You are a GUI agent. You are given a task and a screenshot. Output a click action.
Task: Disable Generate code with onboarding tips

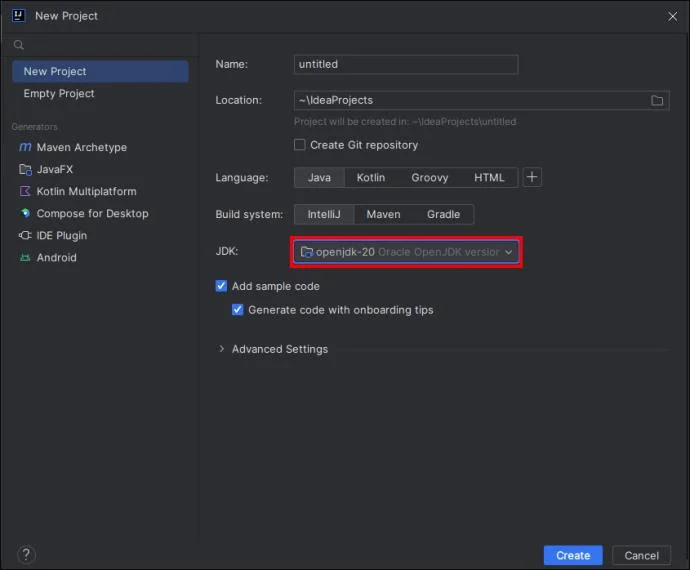[x=238, y=310]
